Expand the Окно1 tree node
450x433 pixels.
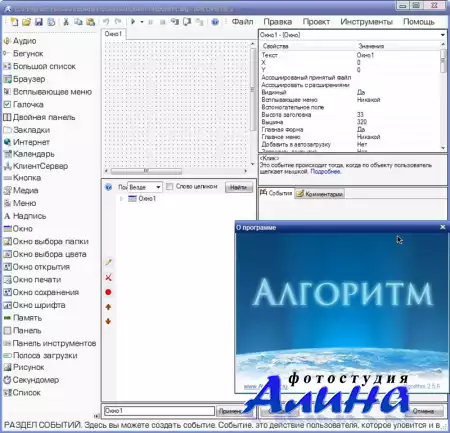121,199
